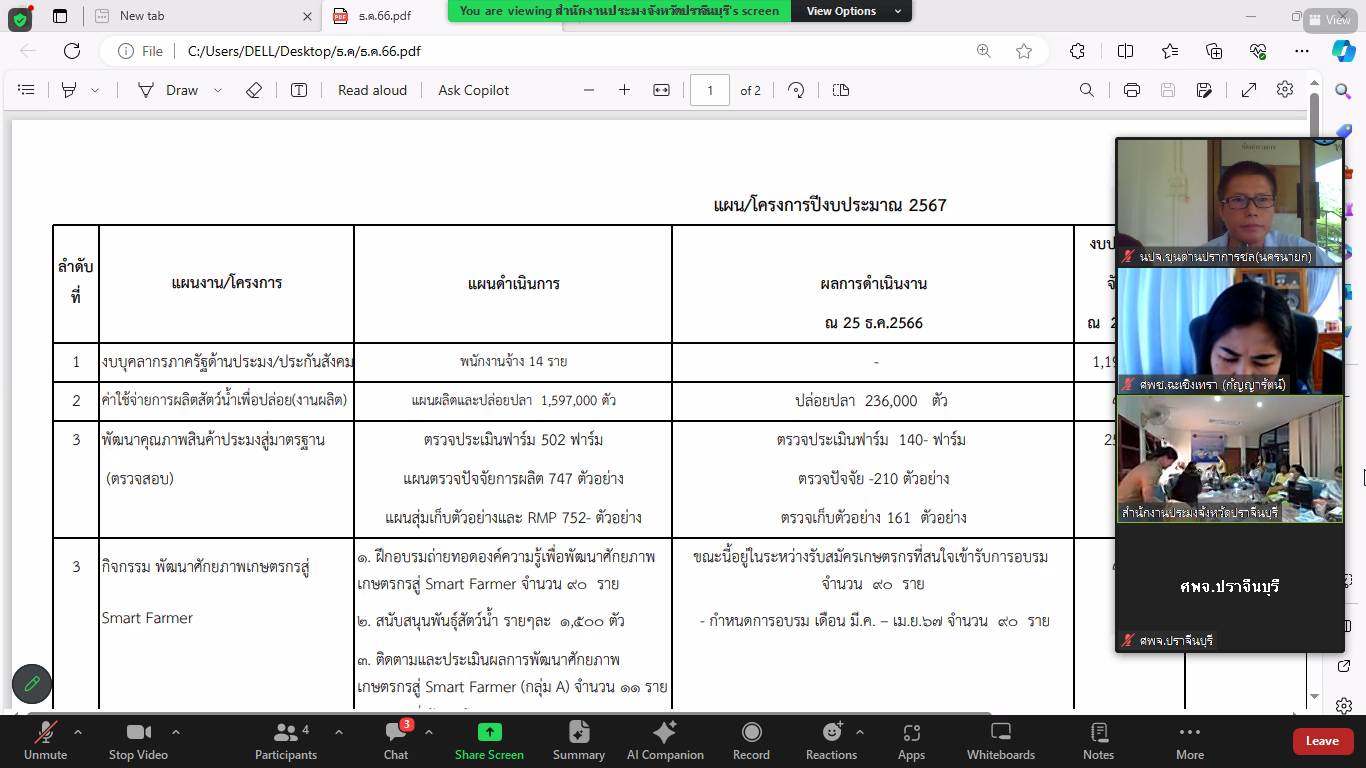Select นปจ.ขุนด่านปราการชล participant video
Screen dimensions: 1366x768
[x=1229, y=202]
